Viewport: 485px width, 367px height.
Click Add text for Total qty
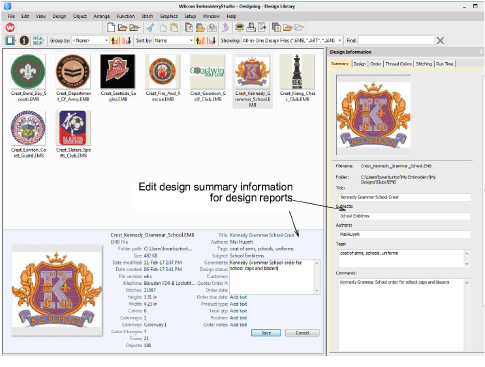238,311
